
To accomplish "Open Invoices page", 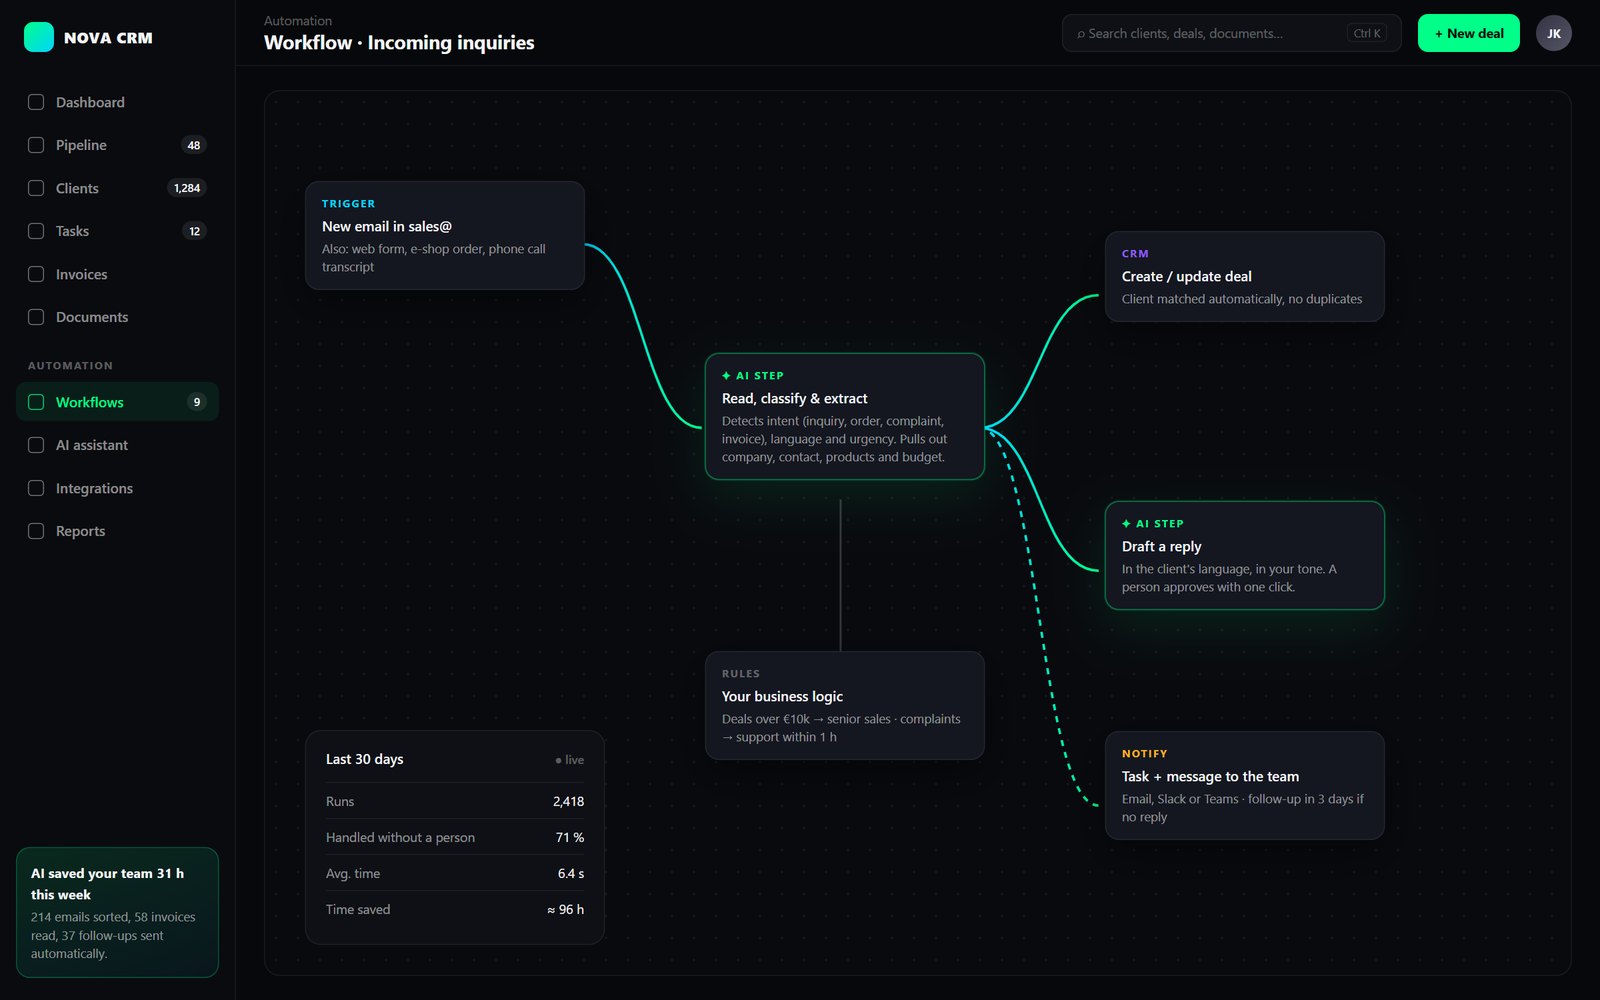I will [x=117, y=274].
